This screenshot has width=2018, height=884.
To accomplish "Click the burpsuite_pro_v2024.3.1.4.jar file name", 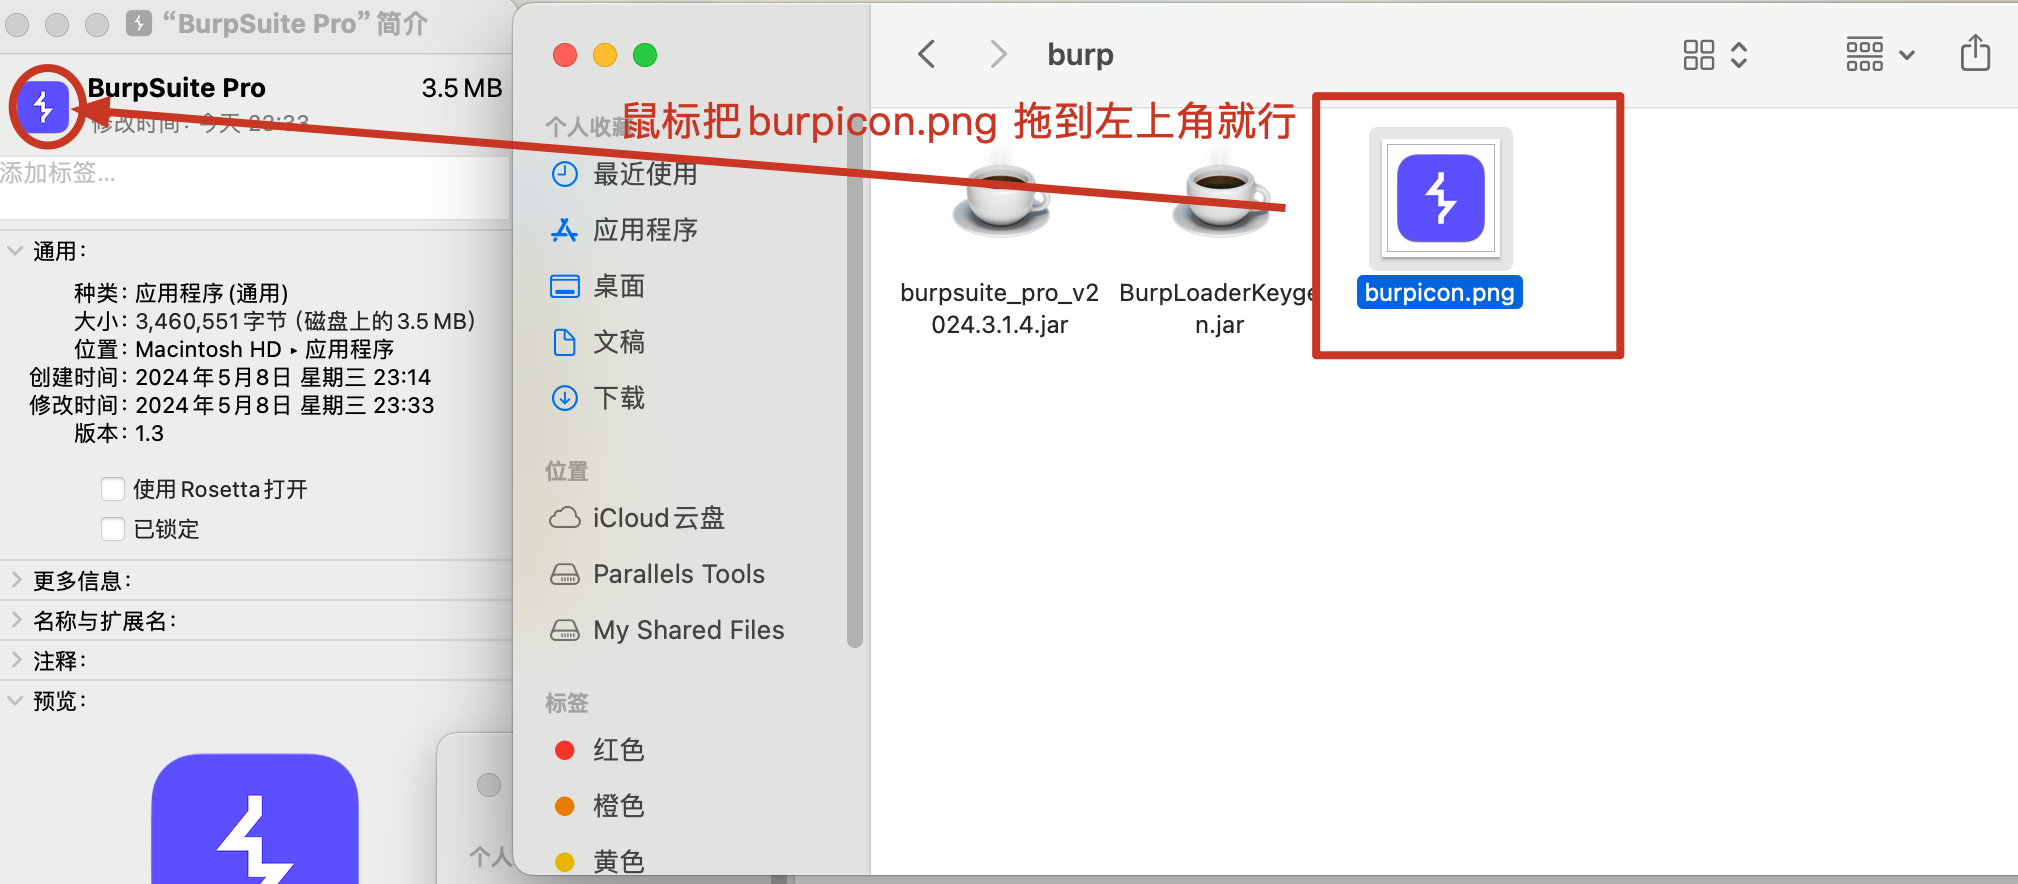I will (1000, 308).
